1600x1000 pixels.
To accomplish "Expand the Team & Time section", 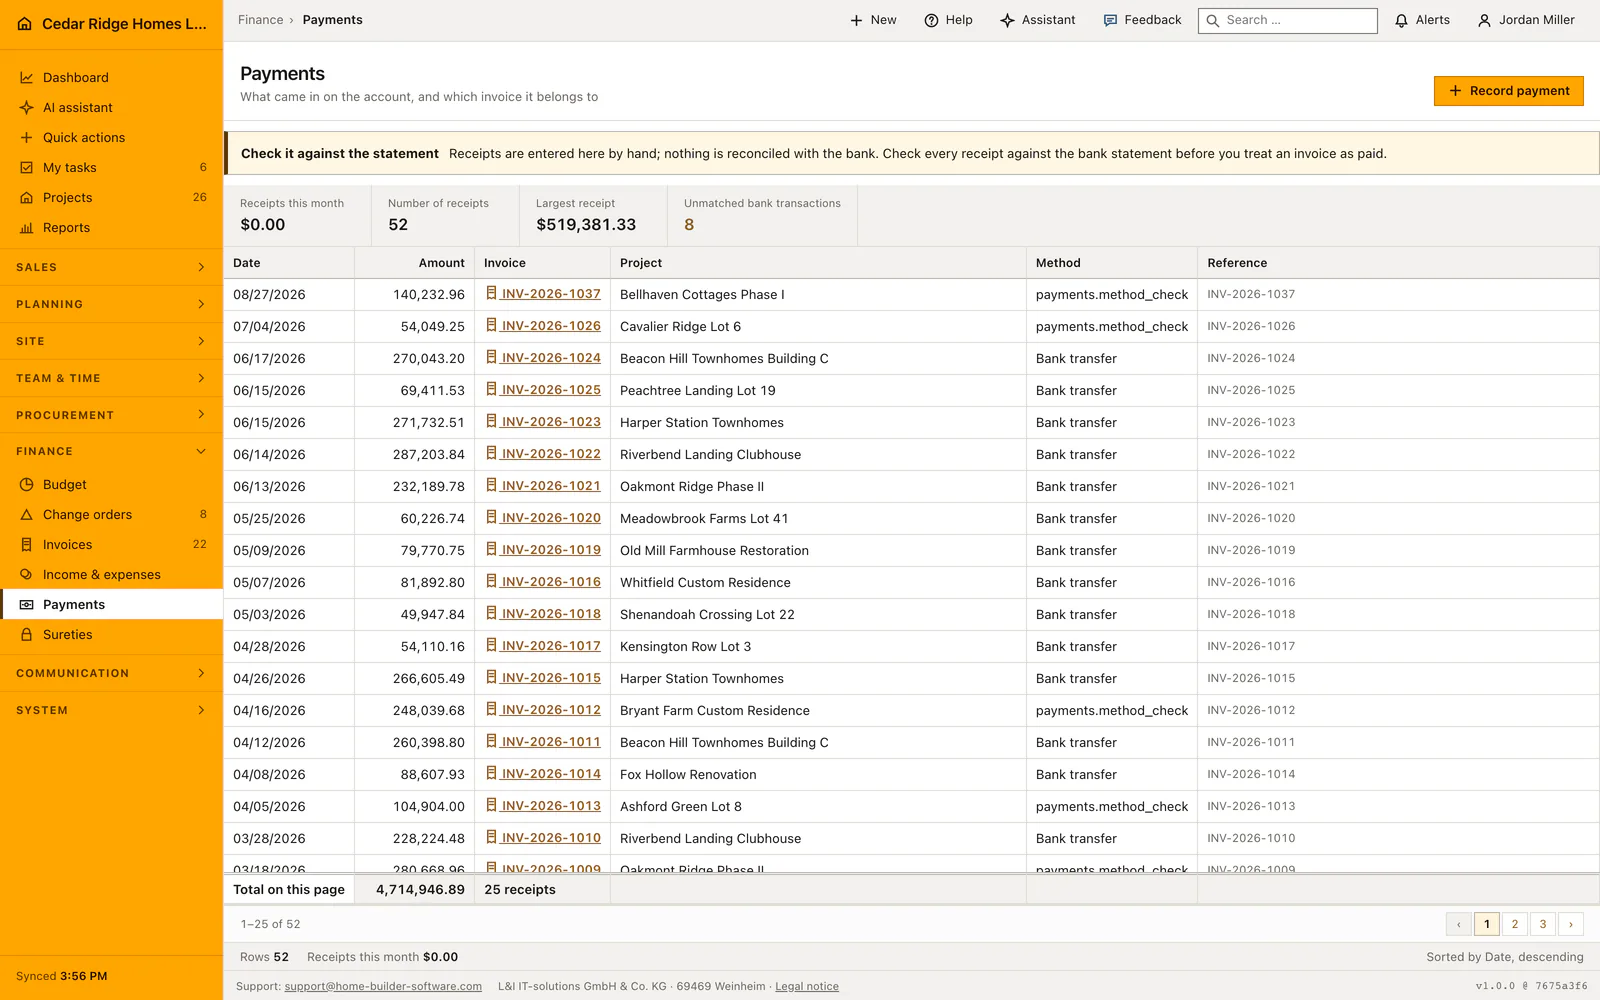I will click(111, 378).
